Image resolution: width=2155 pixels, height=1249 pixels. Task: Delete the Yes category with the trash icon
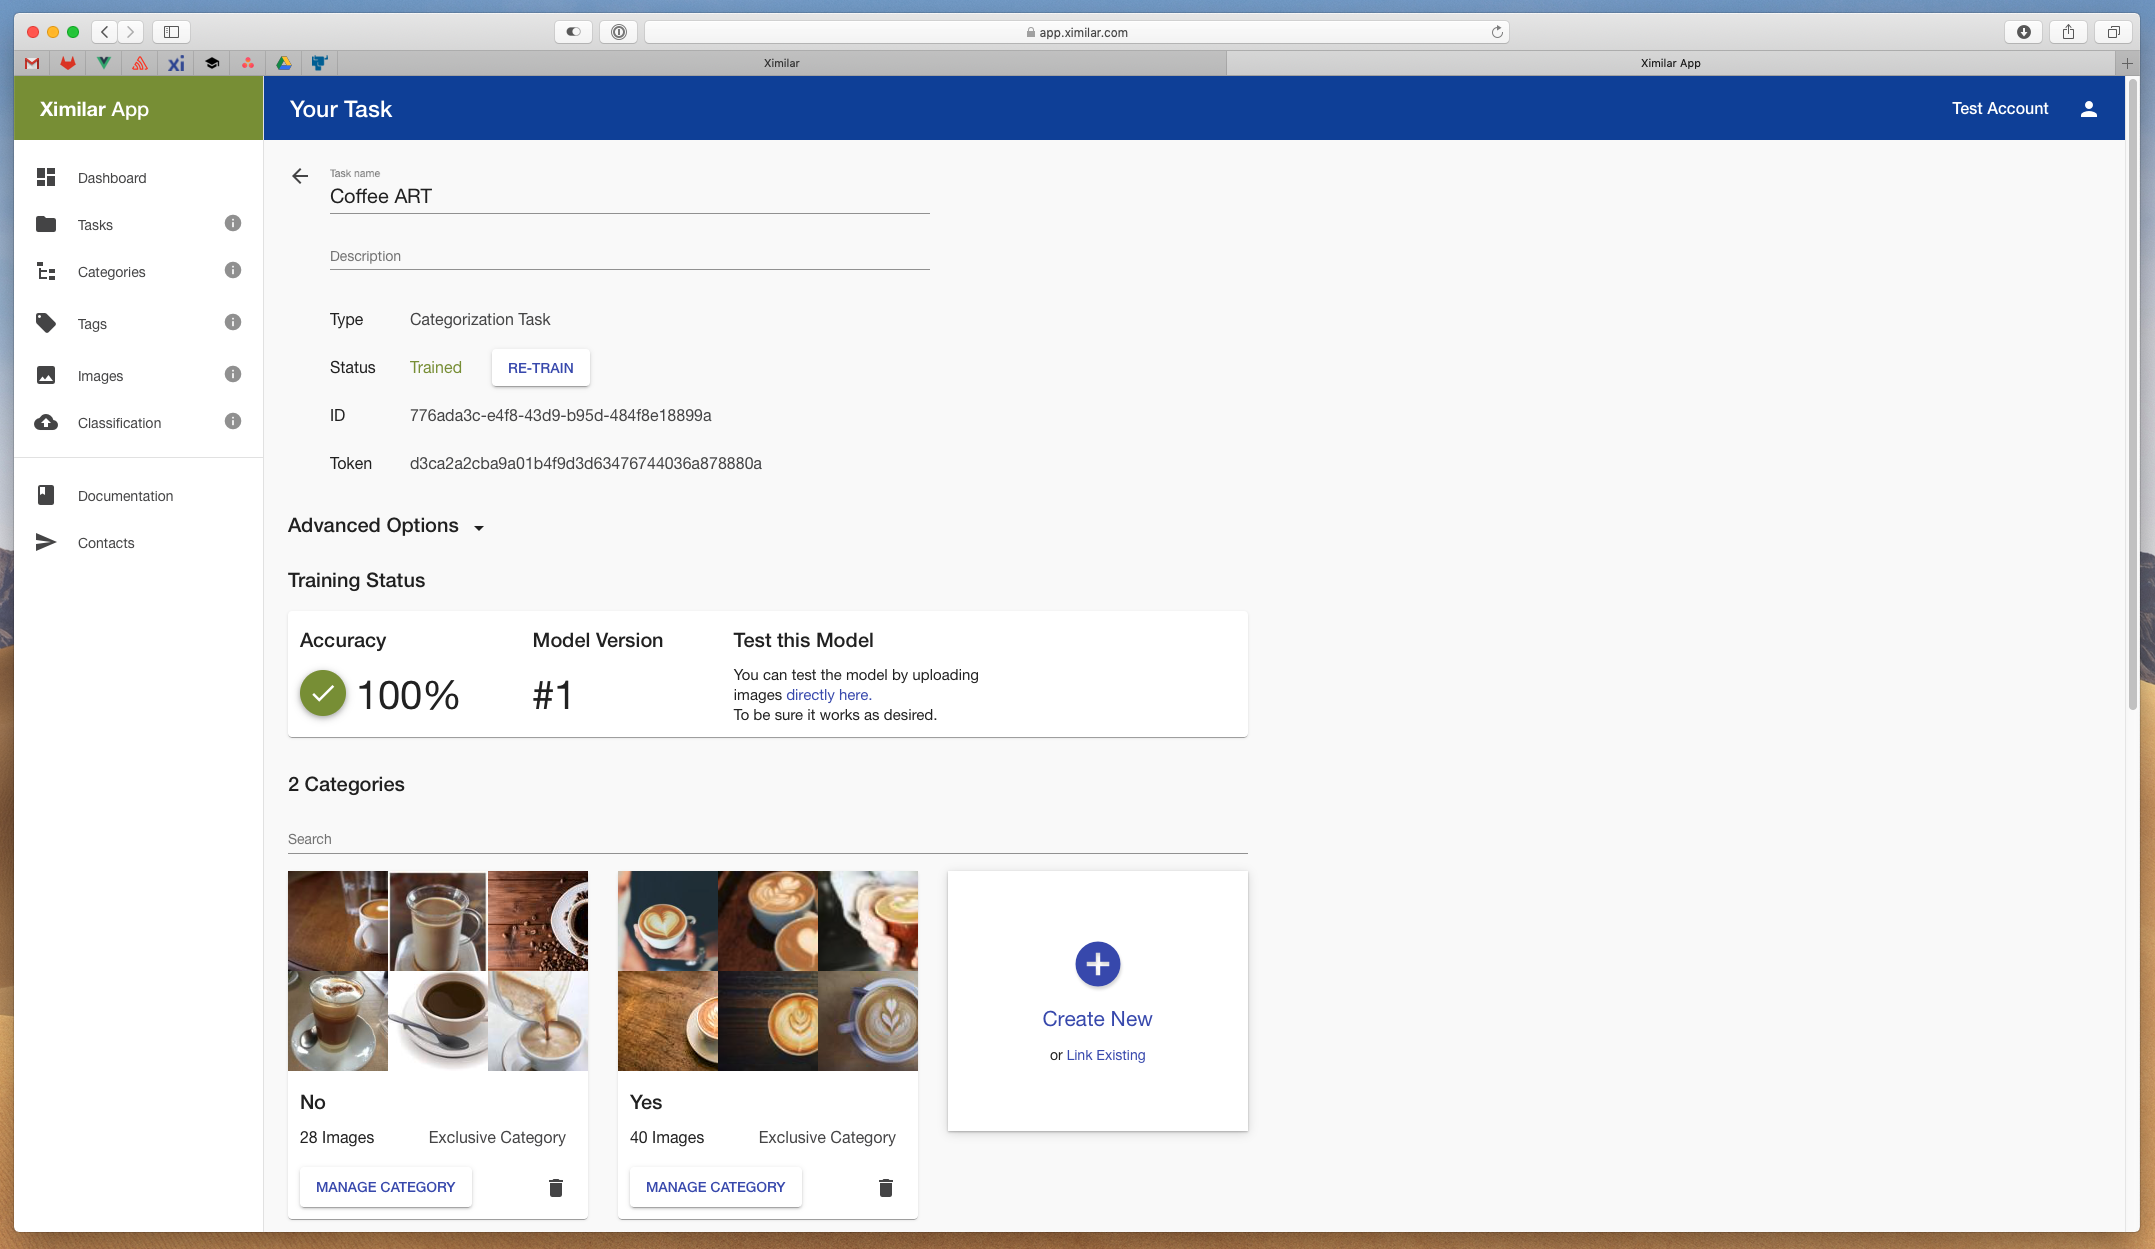885,1187
